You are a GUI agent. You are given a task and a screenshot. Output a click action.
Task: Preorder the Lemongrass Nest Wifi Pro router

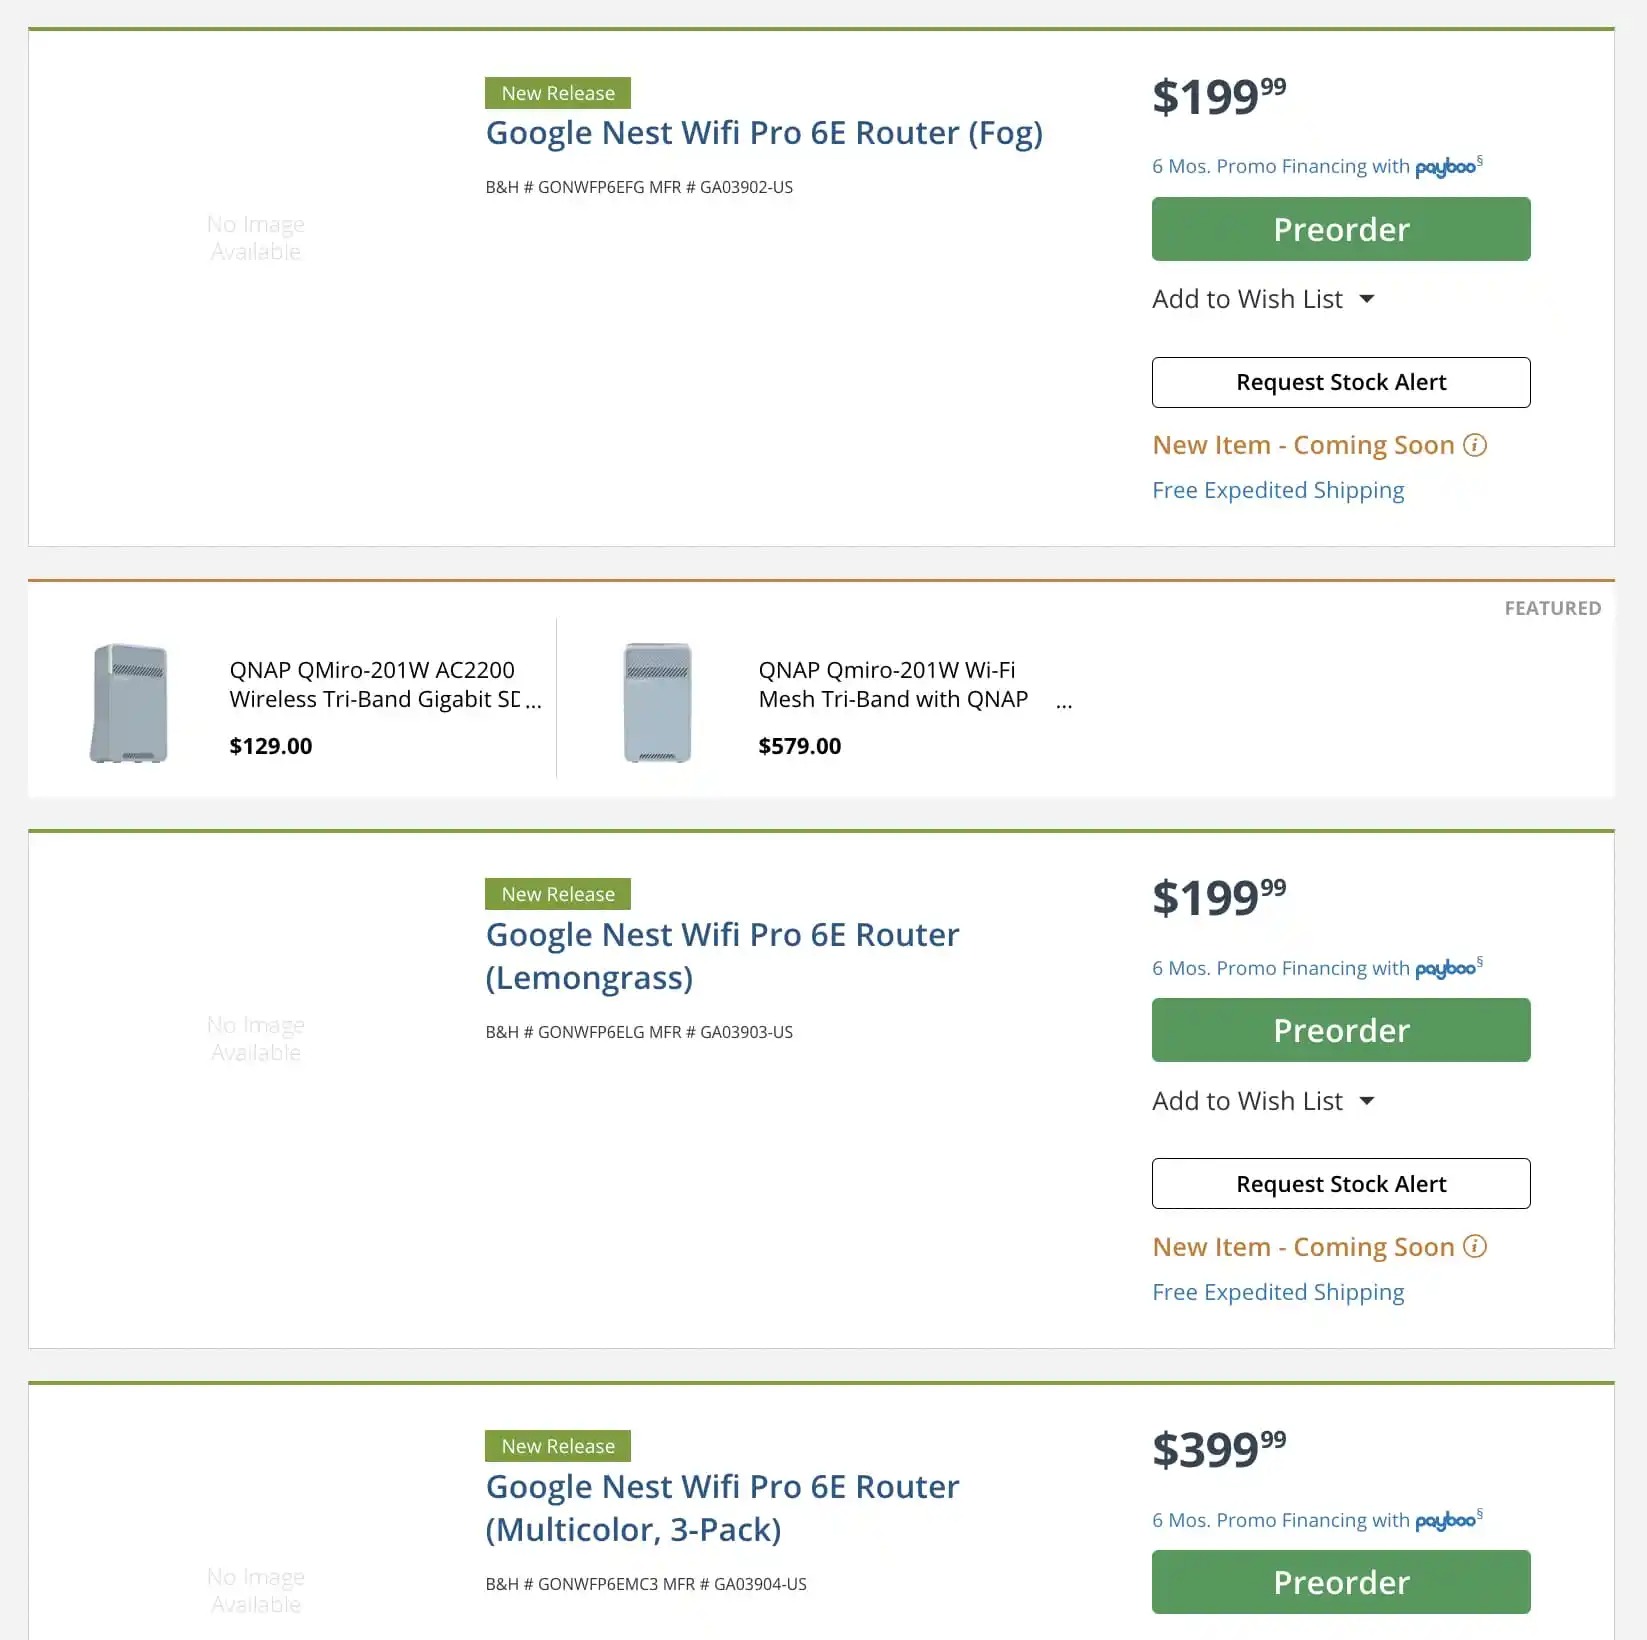tap(1340, 1030)
